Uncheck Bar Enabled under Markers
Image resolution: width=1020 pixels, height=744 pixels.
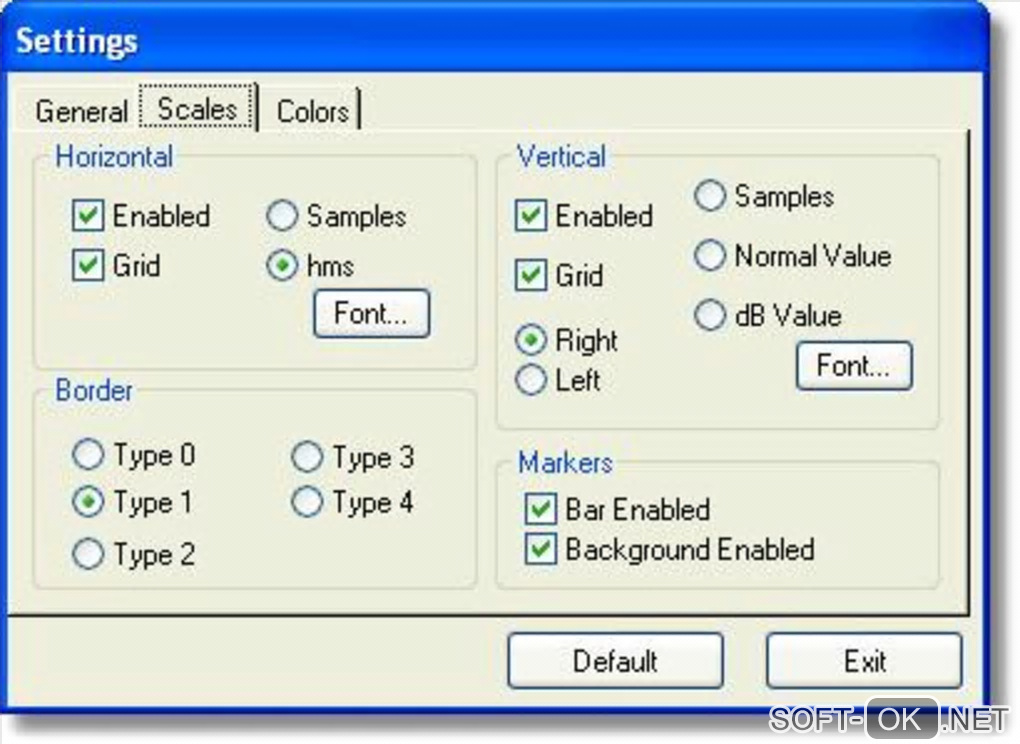(x=541, y=509)
